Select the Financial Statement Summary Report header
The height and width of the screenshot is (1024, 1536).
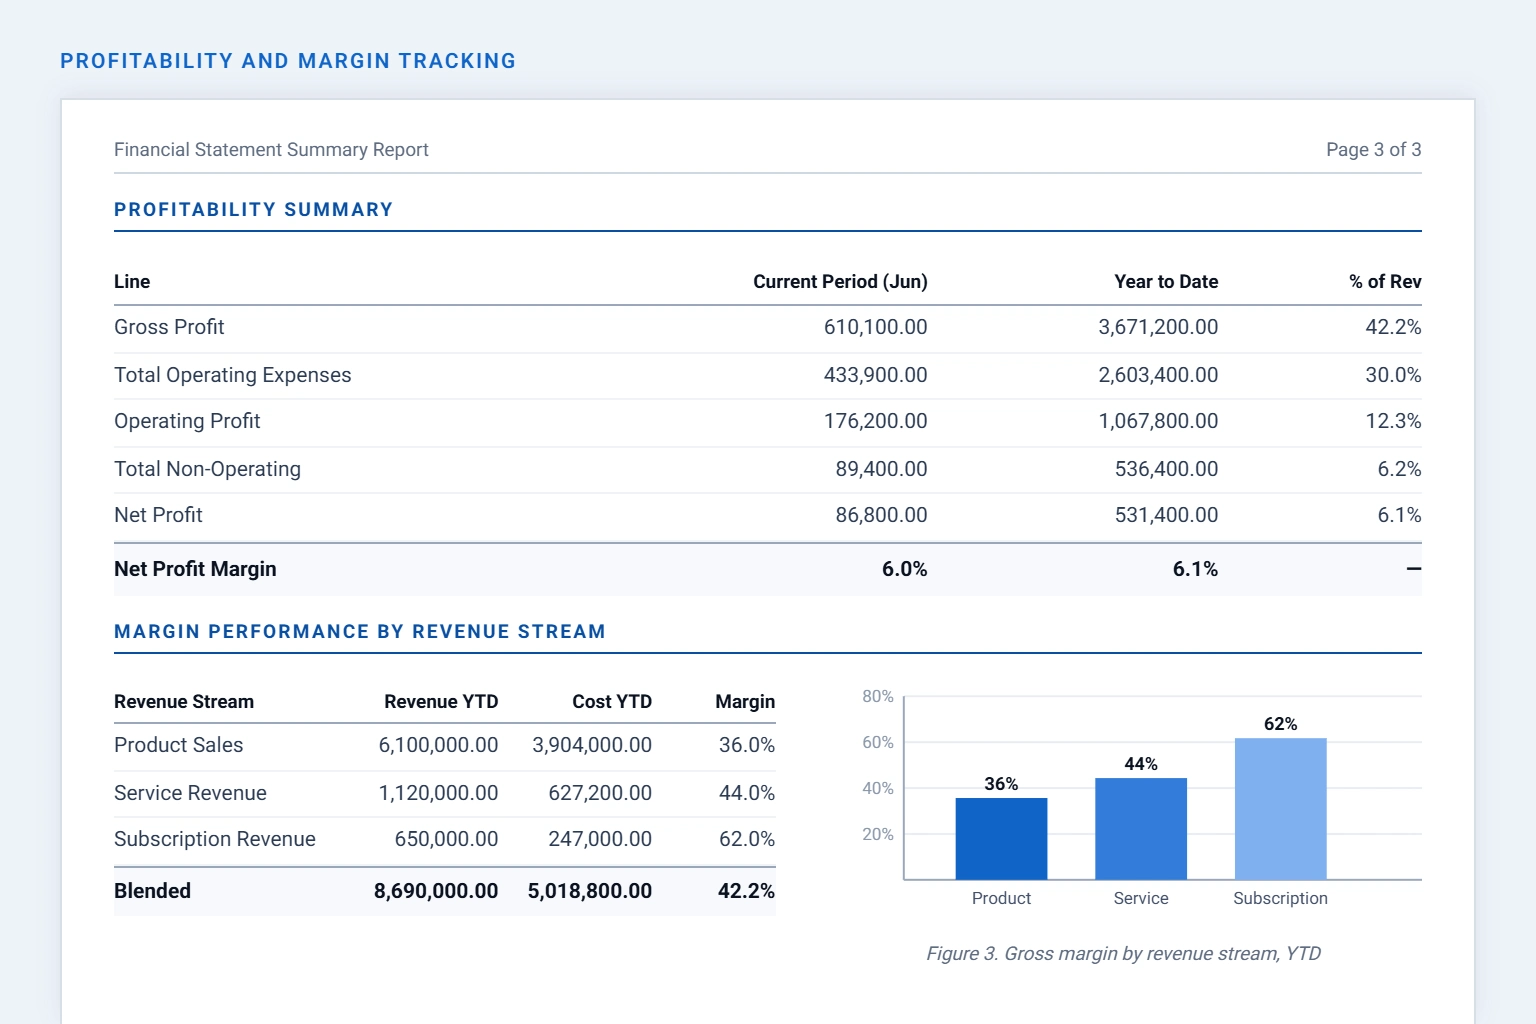(x=271, y=150)
